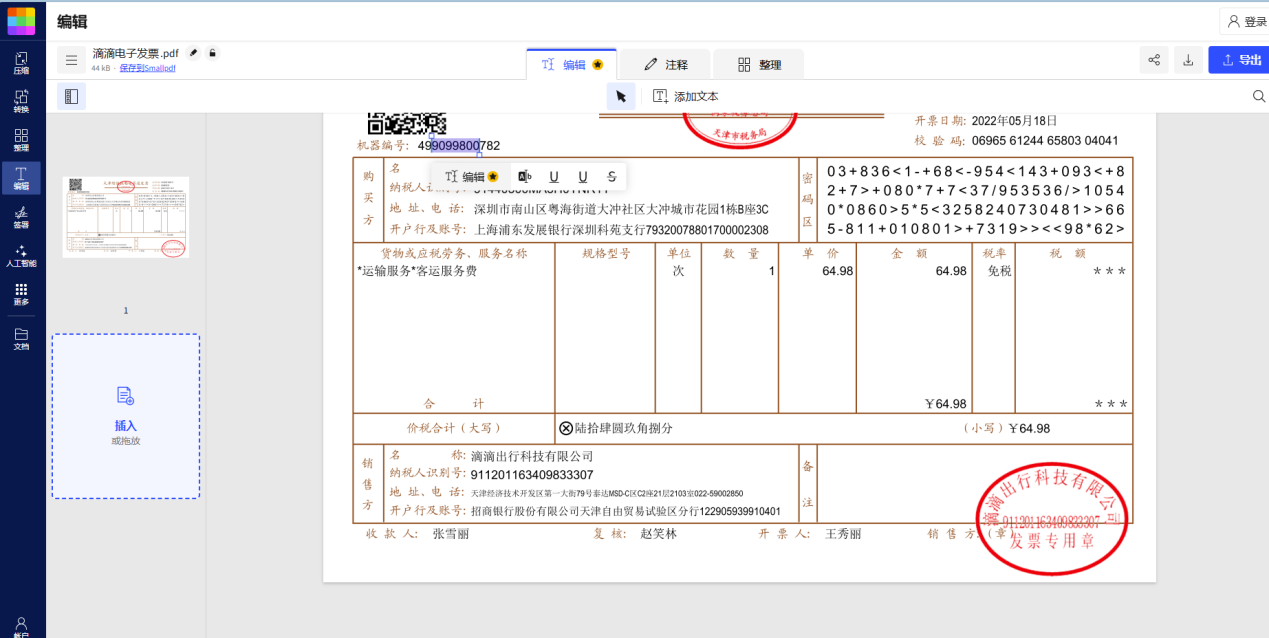Image resolution: width=1269 pixels, height=638 pixels.
Task: Click the check code 06965 61244 65803 04041
Action: tap(1045, 140)
